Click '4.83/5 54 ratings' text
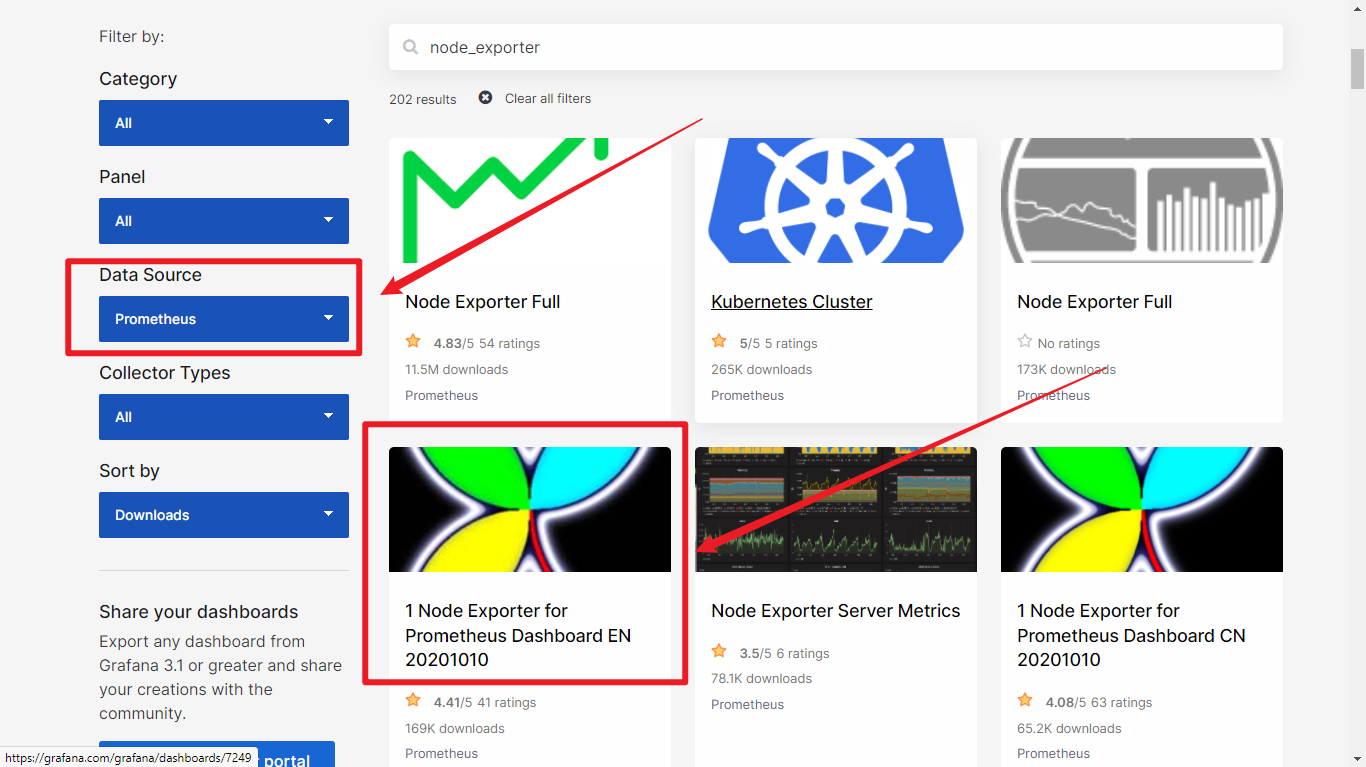 (x=486, y=343)
